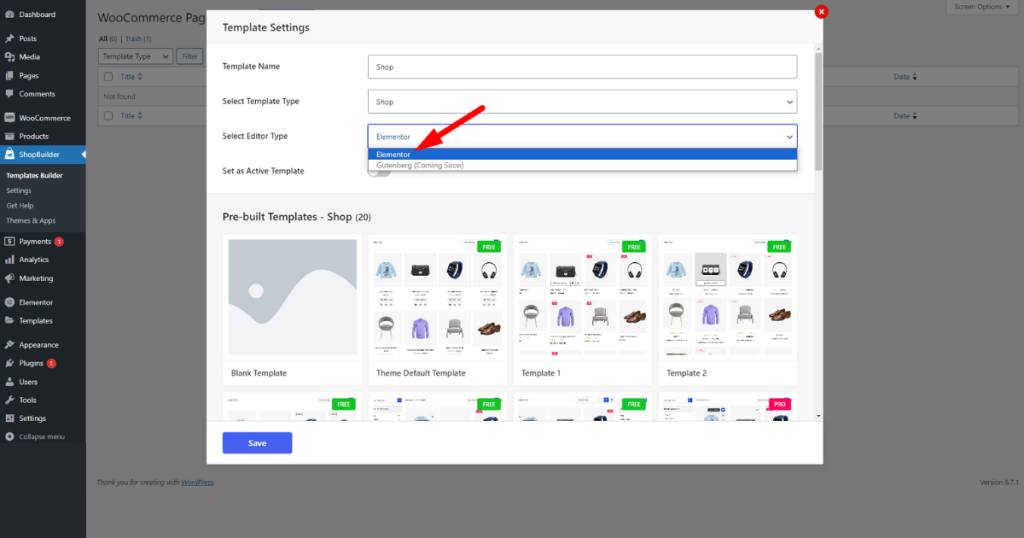Expand the Screen Options panel
Viewport: 1024px width, 538px height.
tap(982, 7)
